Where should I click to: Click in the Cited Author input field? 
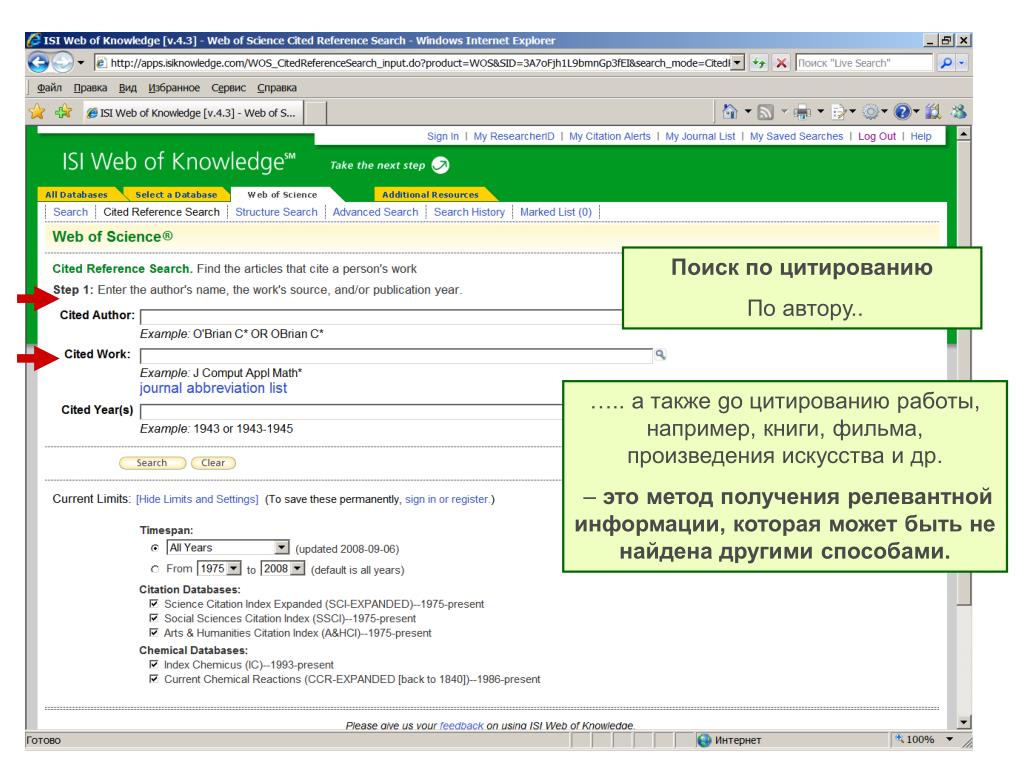381,317
